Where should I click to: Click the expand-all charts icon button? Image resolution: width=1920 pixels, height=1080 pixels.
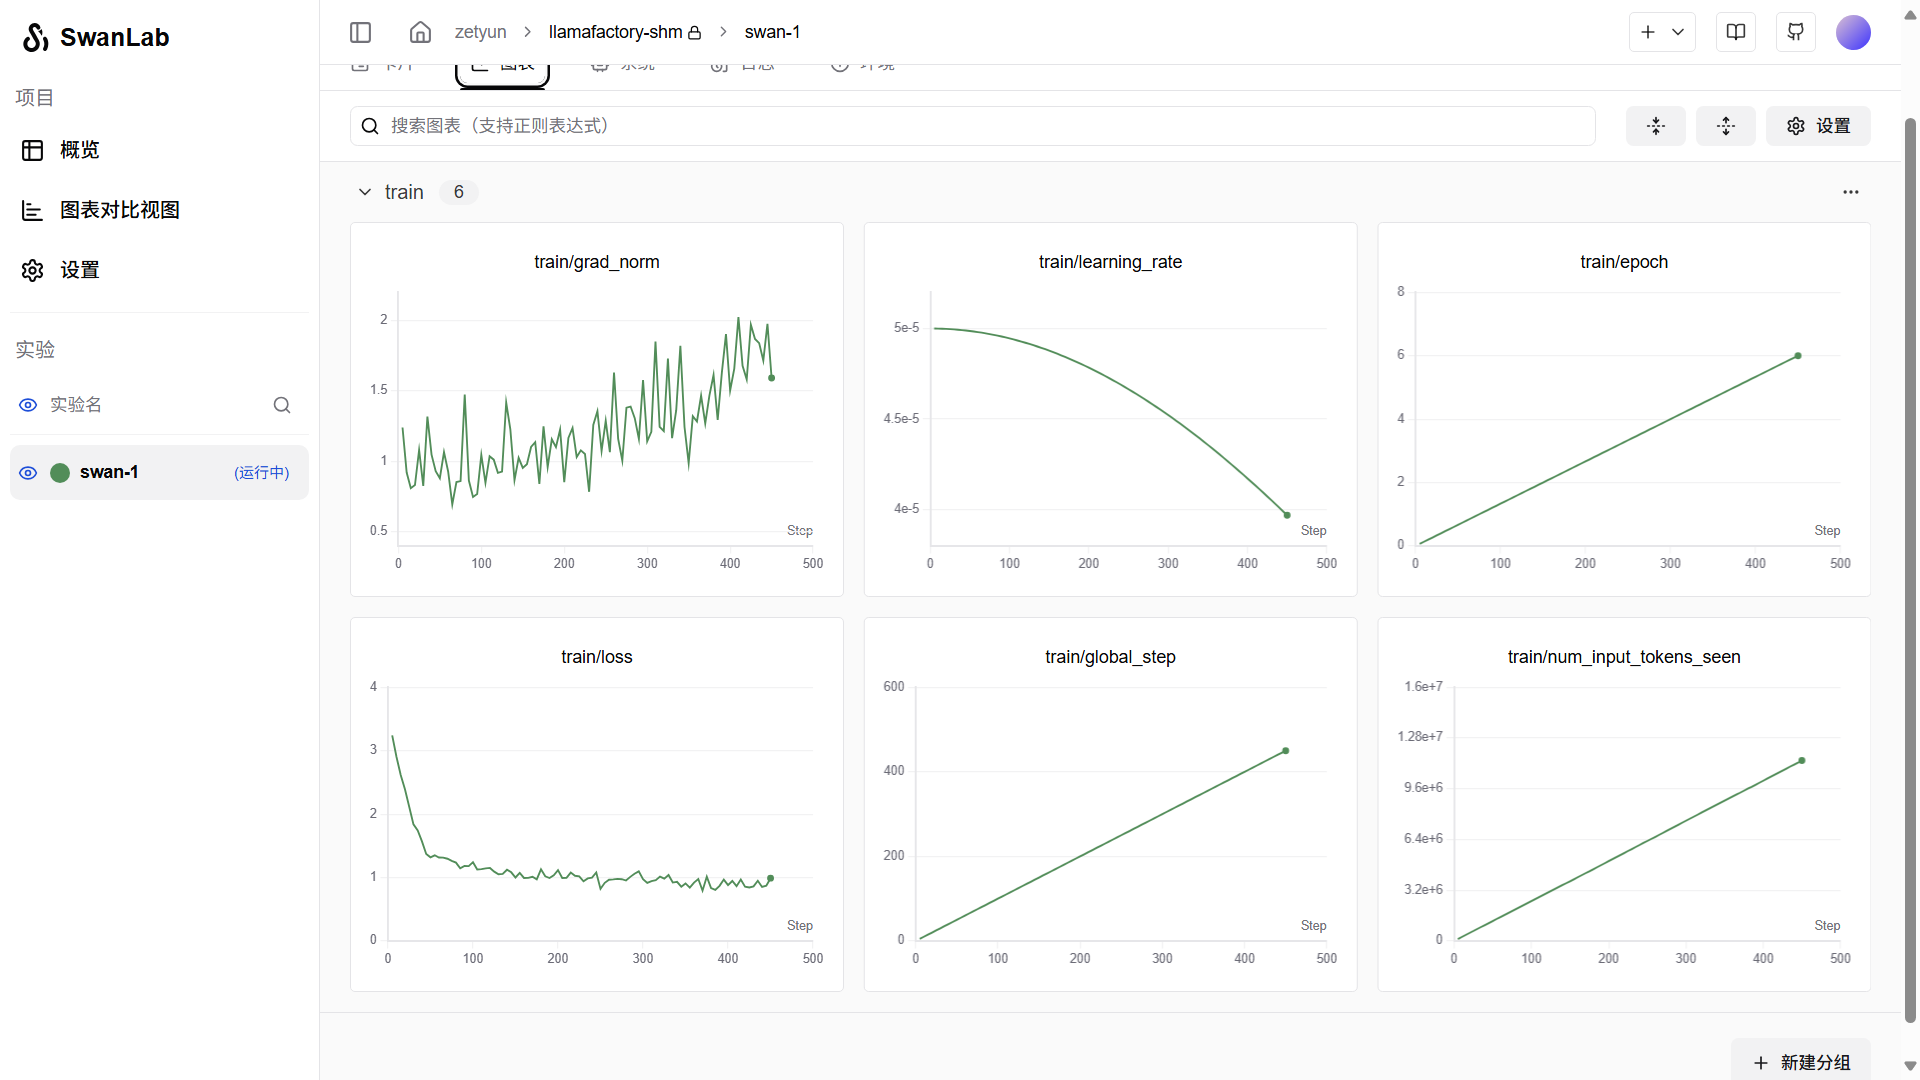tap(1726, 126)
